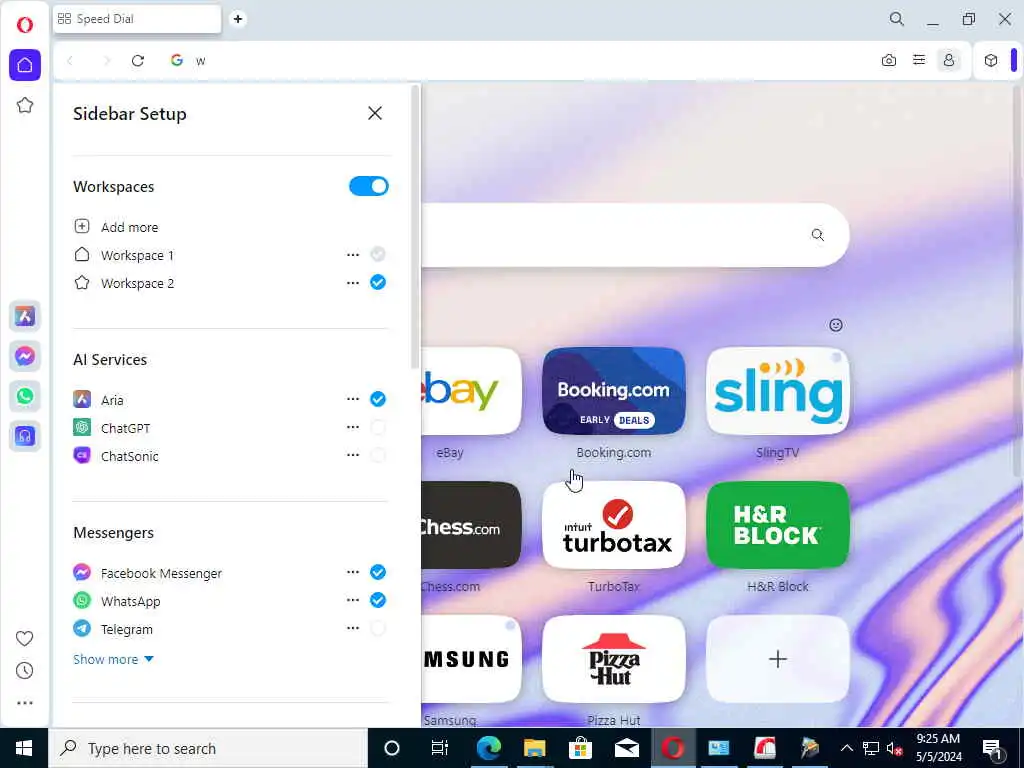Reload the page with the refresh icon

pyautogui.click(x=138, y=61)
